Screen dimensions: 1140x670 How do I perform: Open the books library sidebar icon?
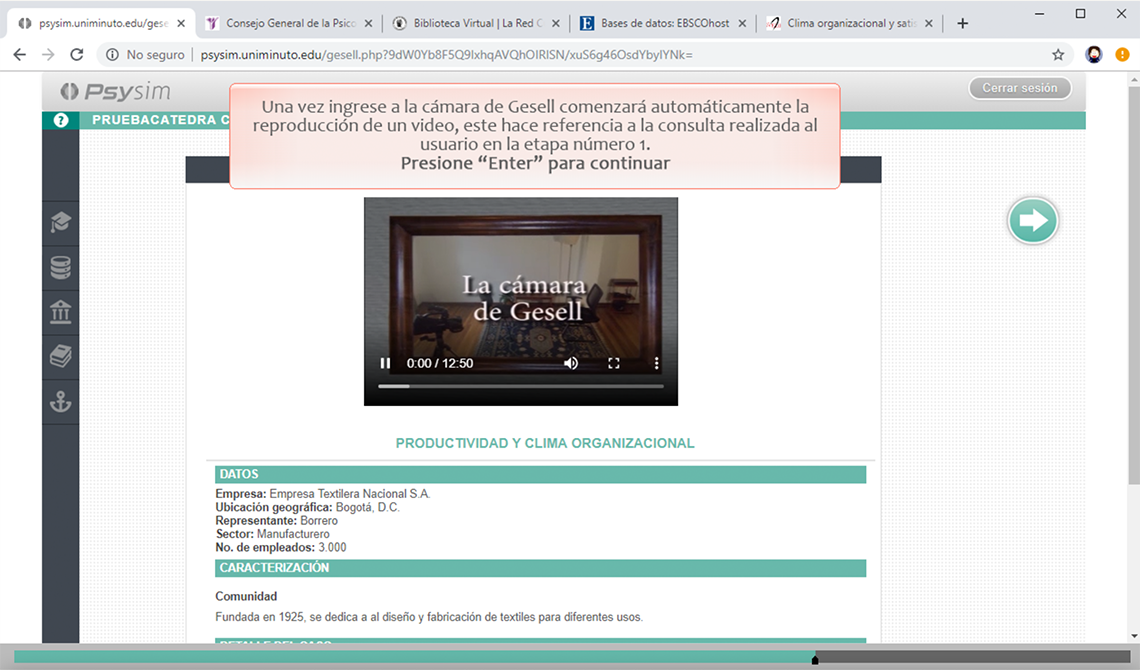tap(60, 356)
